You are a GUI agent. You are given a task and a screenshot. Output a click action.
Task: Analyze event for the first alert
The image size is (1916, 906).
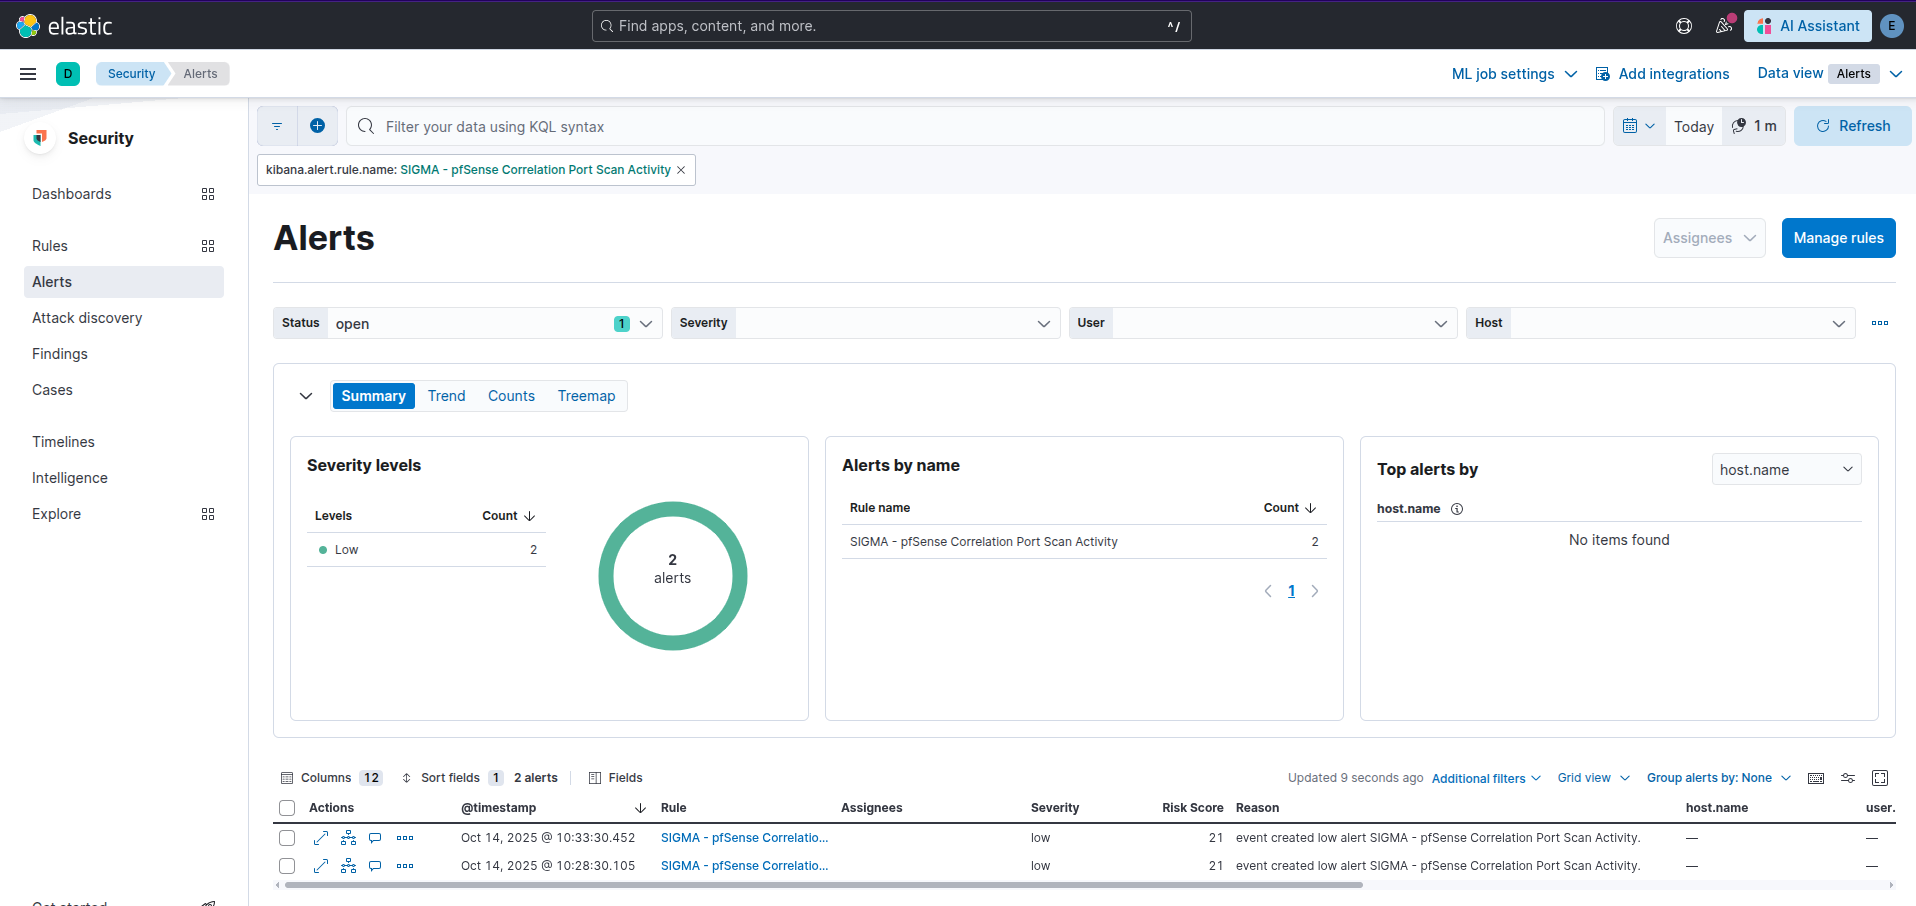[x=348, y=838]
